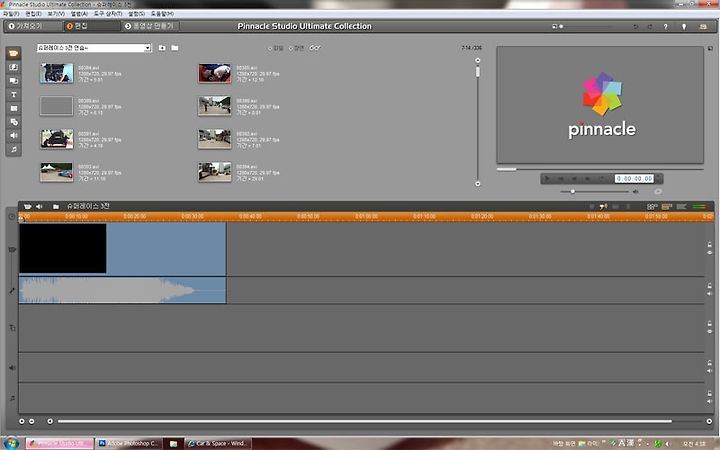Switch to Adobe Photoshop in the taskbar
The width and height of the screenshot is (720, 450).
pyautogui.click(x=129, y=443)
